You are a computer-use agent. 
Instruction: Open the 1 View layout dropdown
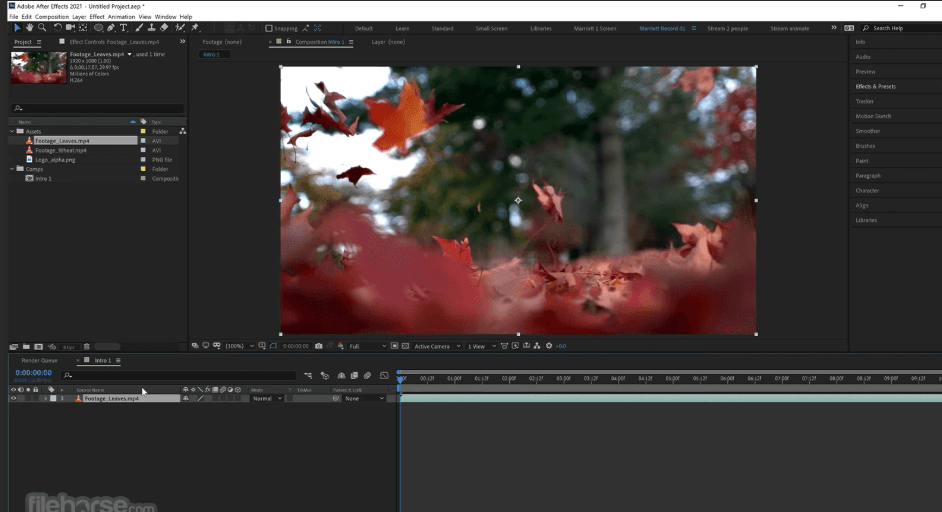(x=481, y=346)
